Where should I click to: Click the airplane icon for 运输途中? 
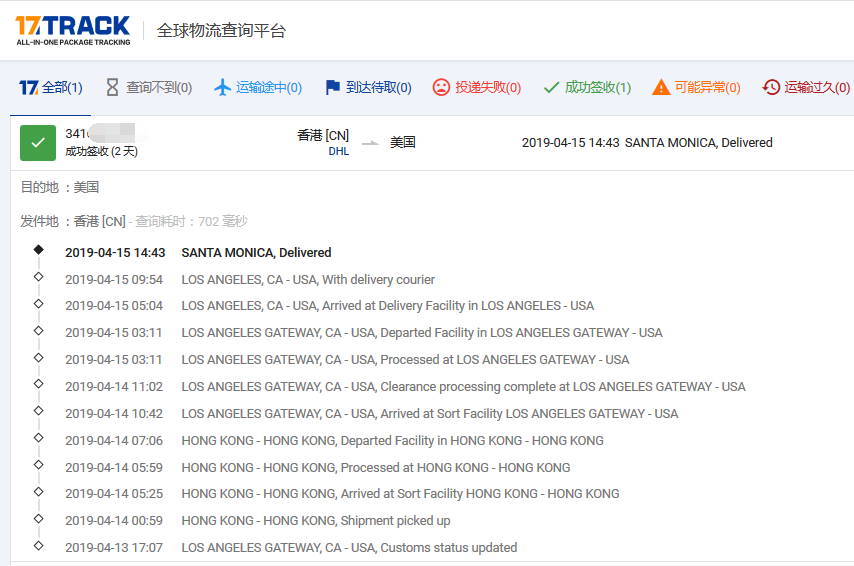(x=223, y=88)
